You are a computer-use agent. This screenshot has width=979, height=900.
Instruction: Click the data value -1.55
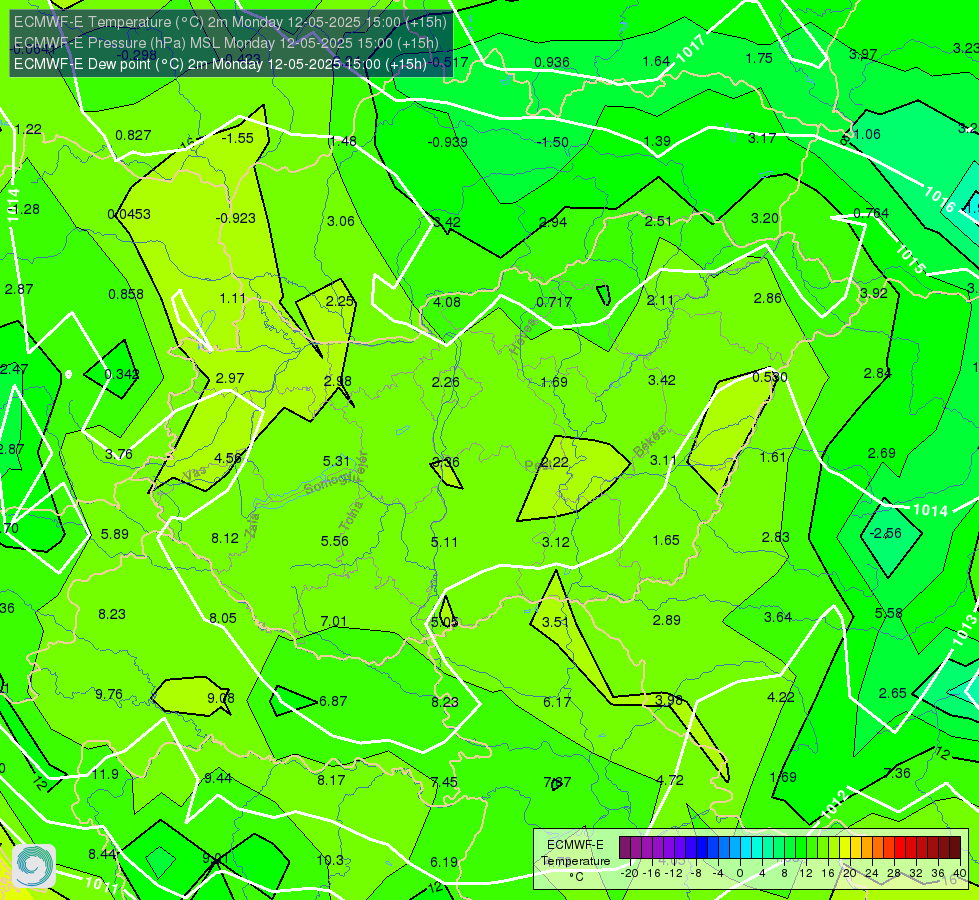coord(237,138)
